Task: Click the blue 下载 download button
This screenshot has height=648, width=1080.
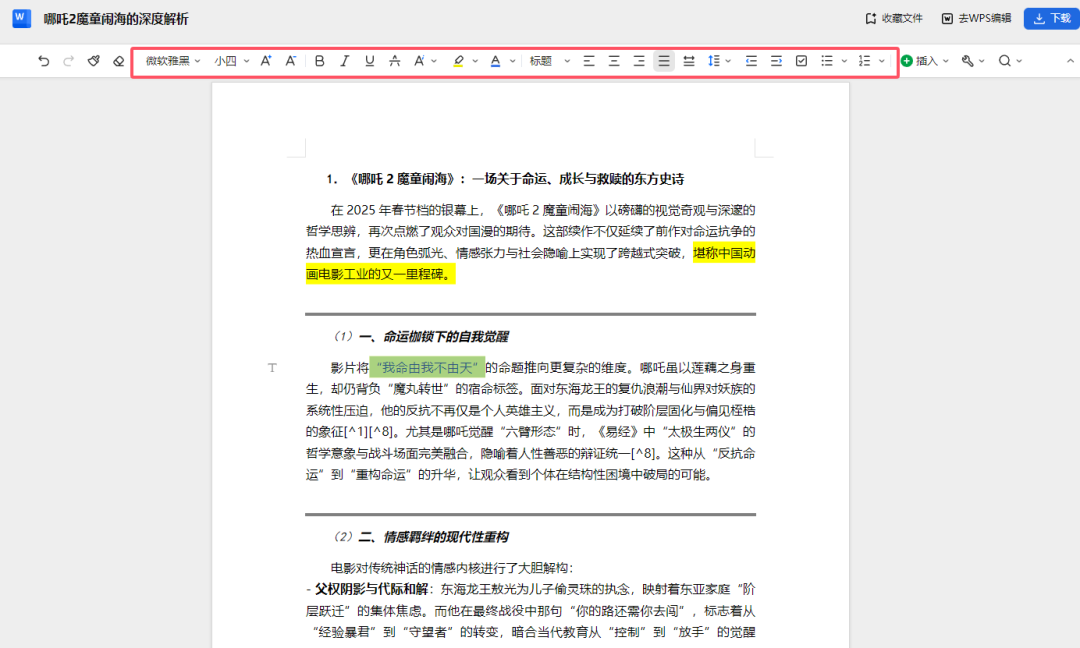Action: 1052,19
